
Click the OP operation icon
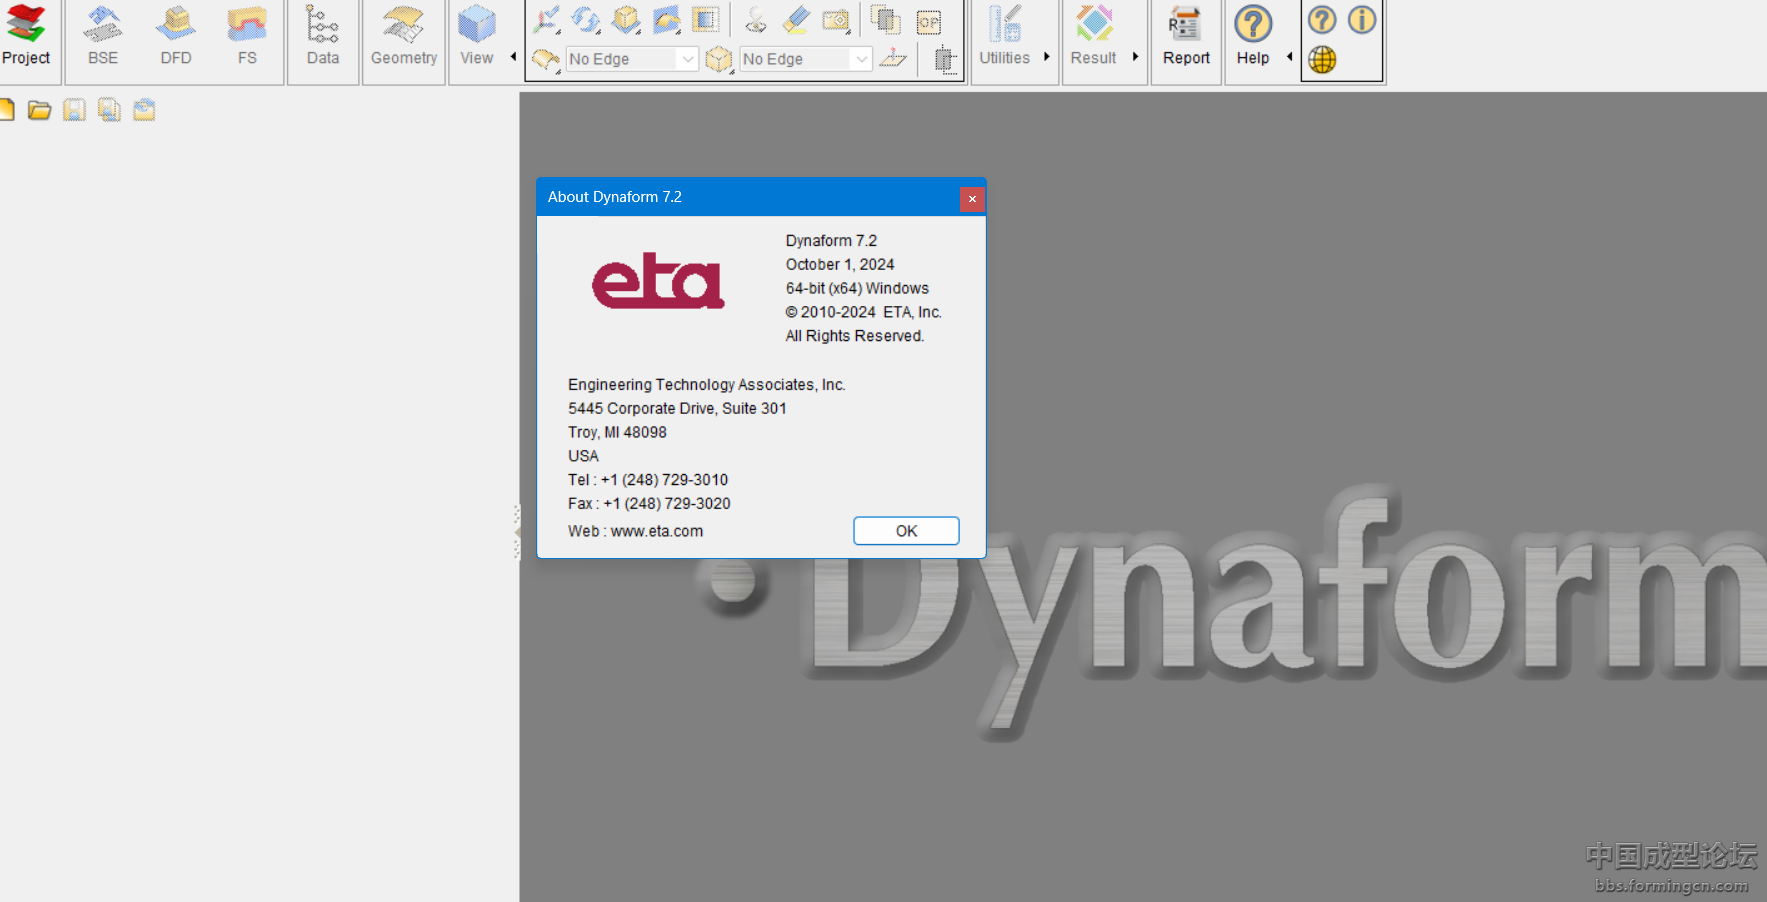(x=929, y=22)
